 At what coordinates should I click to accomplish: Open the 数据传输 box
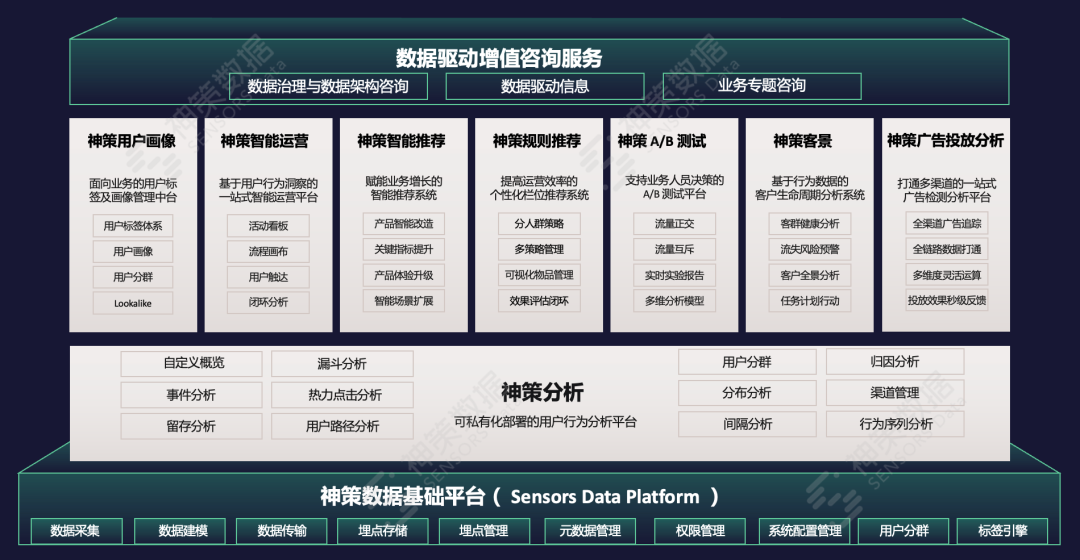click(x=282, y=531)
